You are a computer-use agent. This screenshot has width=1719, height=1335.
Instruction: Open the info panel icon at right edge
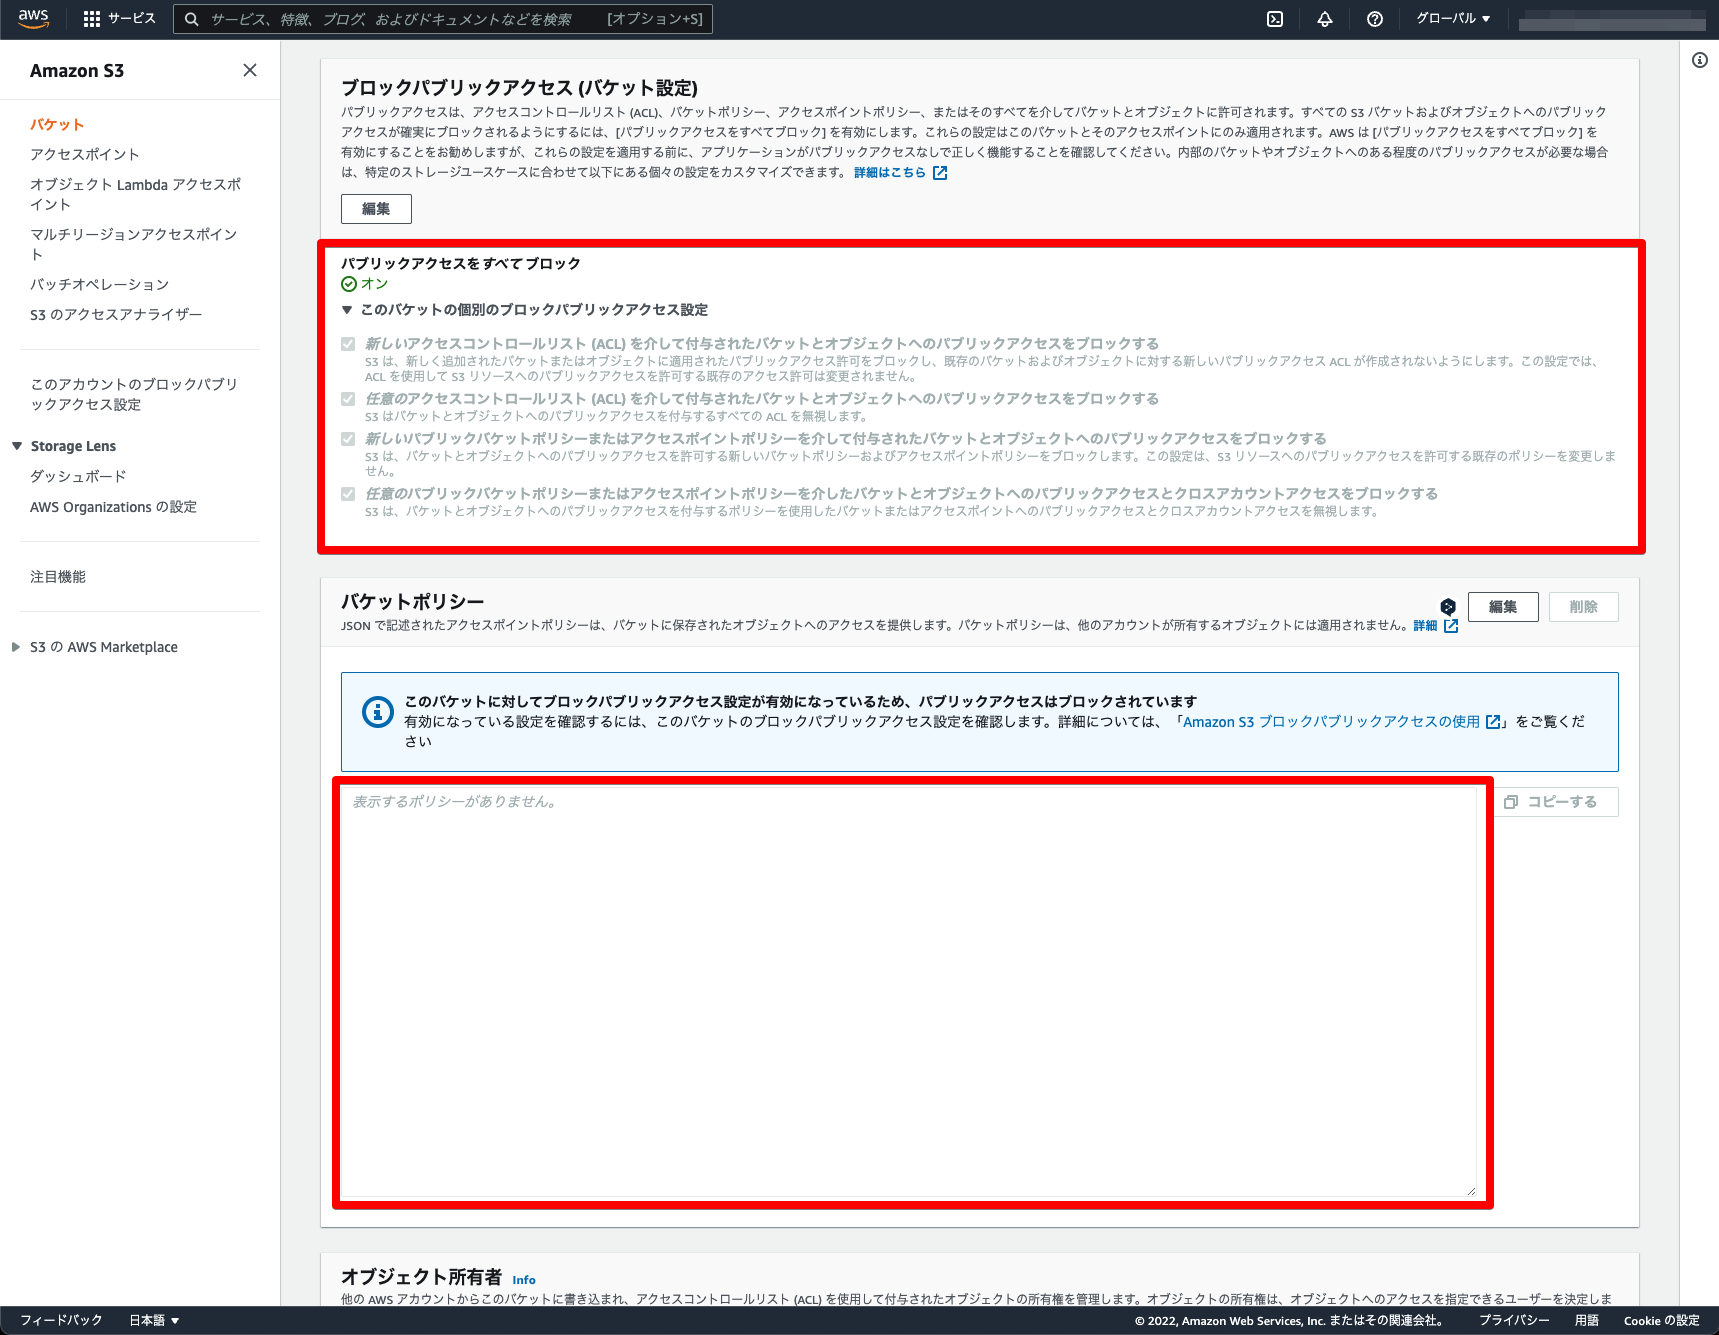click(x=1700, y=60)
